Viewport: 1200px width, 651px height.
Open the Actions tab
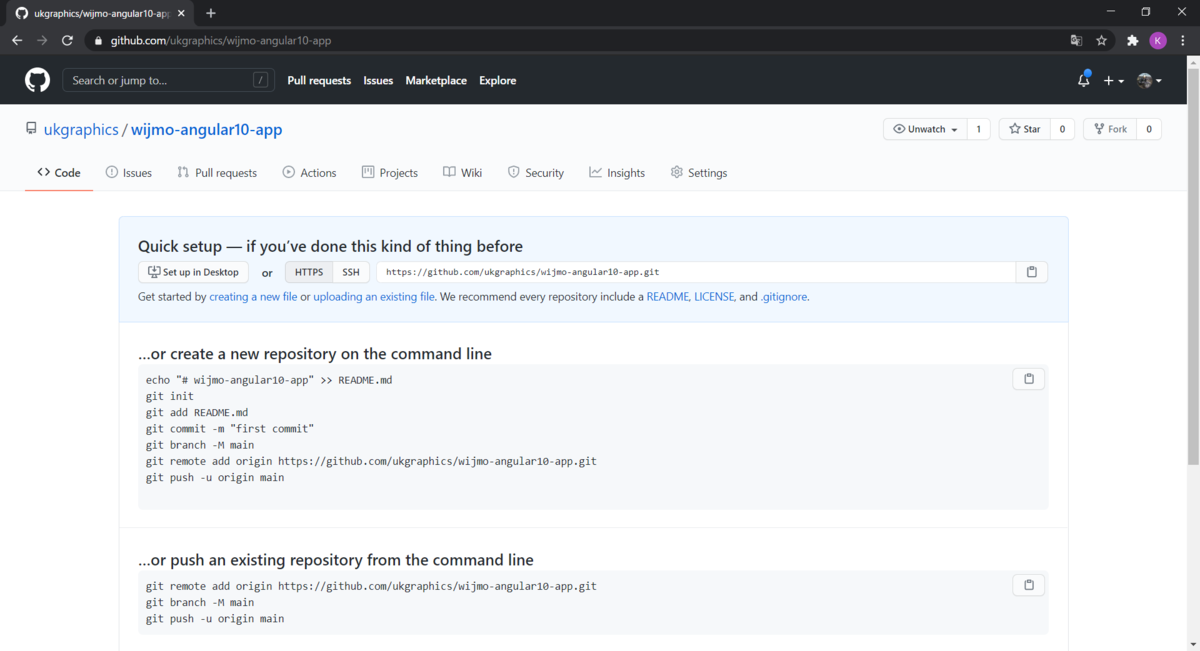pos(309,173)
